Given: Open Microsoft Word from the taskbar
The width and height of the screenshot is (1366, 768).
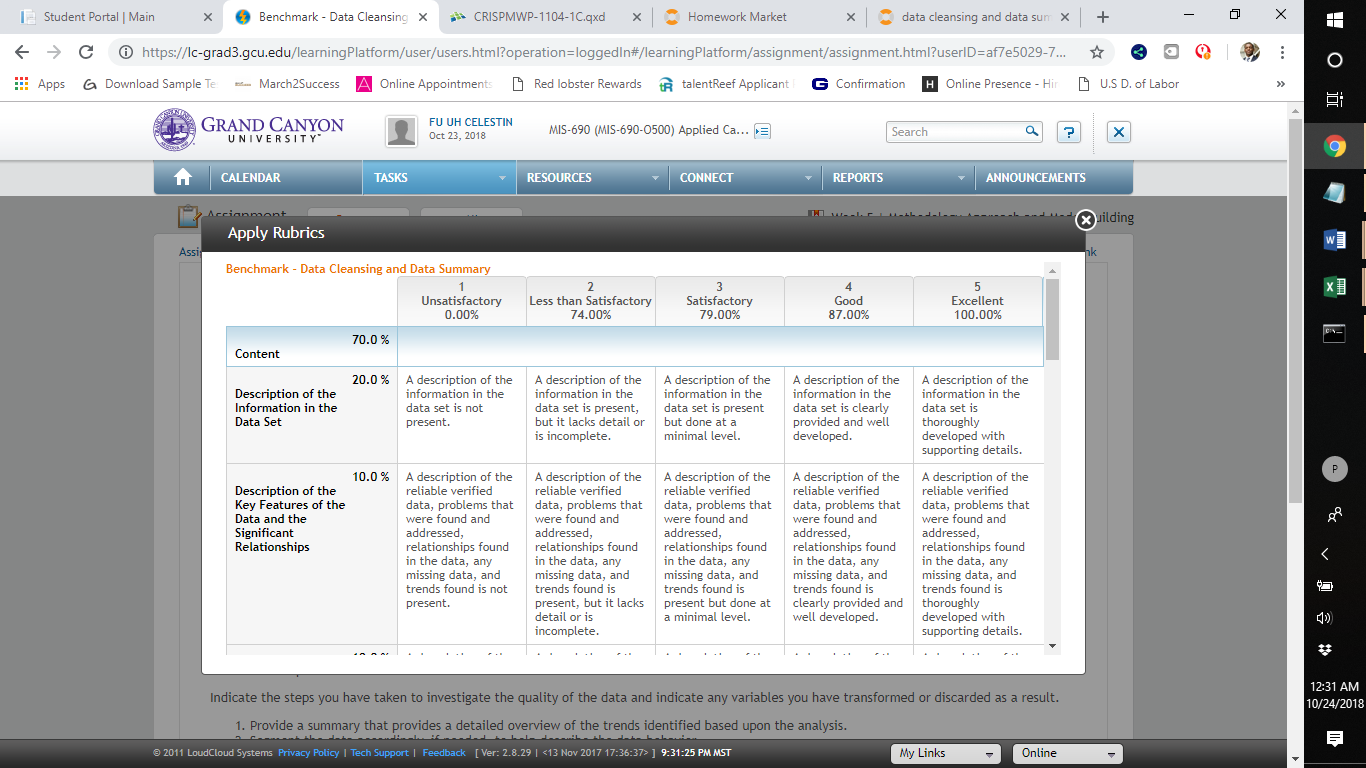Looking at the screenshot, I should pyautogui.click(x=1335, y=240).
